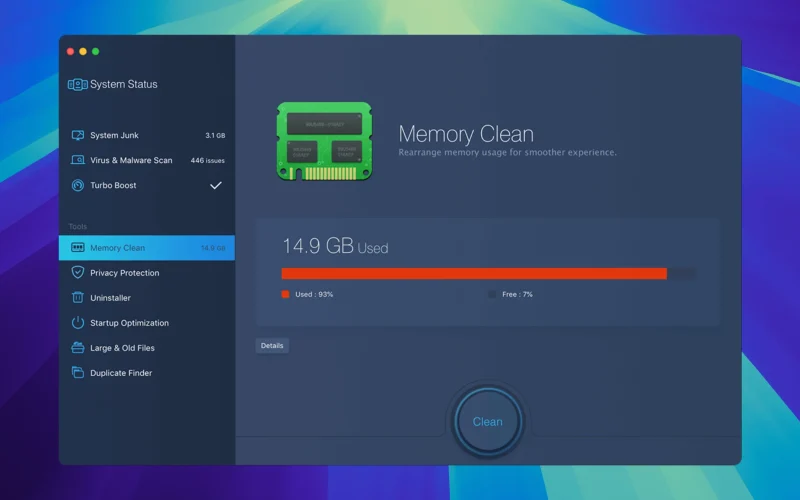Click the Large & Old Files box icon
This screenshot has height=500, width=800.
(x=78, y=347)
